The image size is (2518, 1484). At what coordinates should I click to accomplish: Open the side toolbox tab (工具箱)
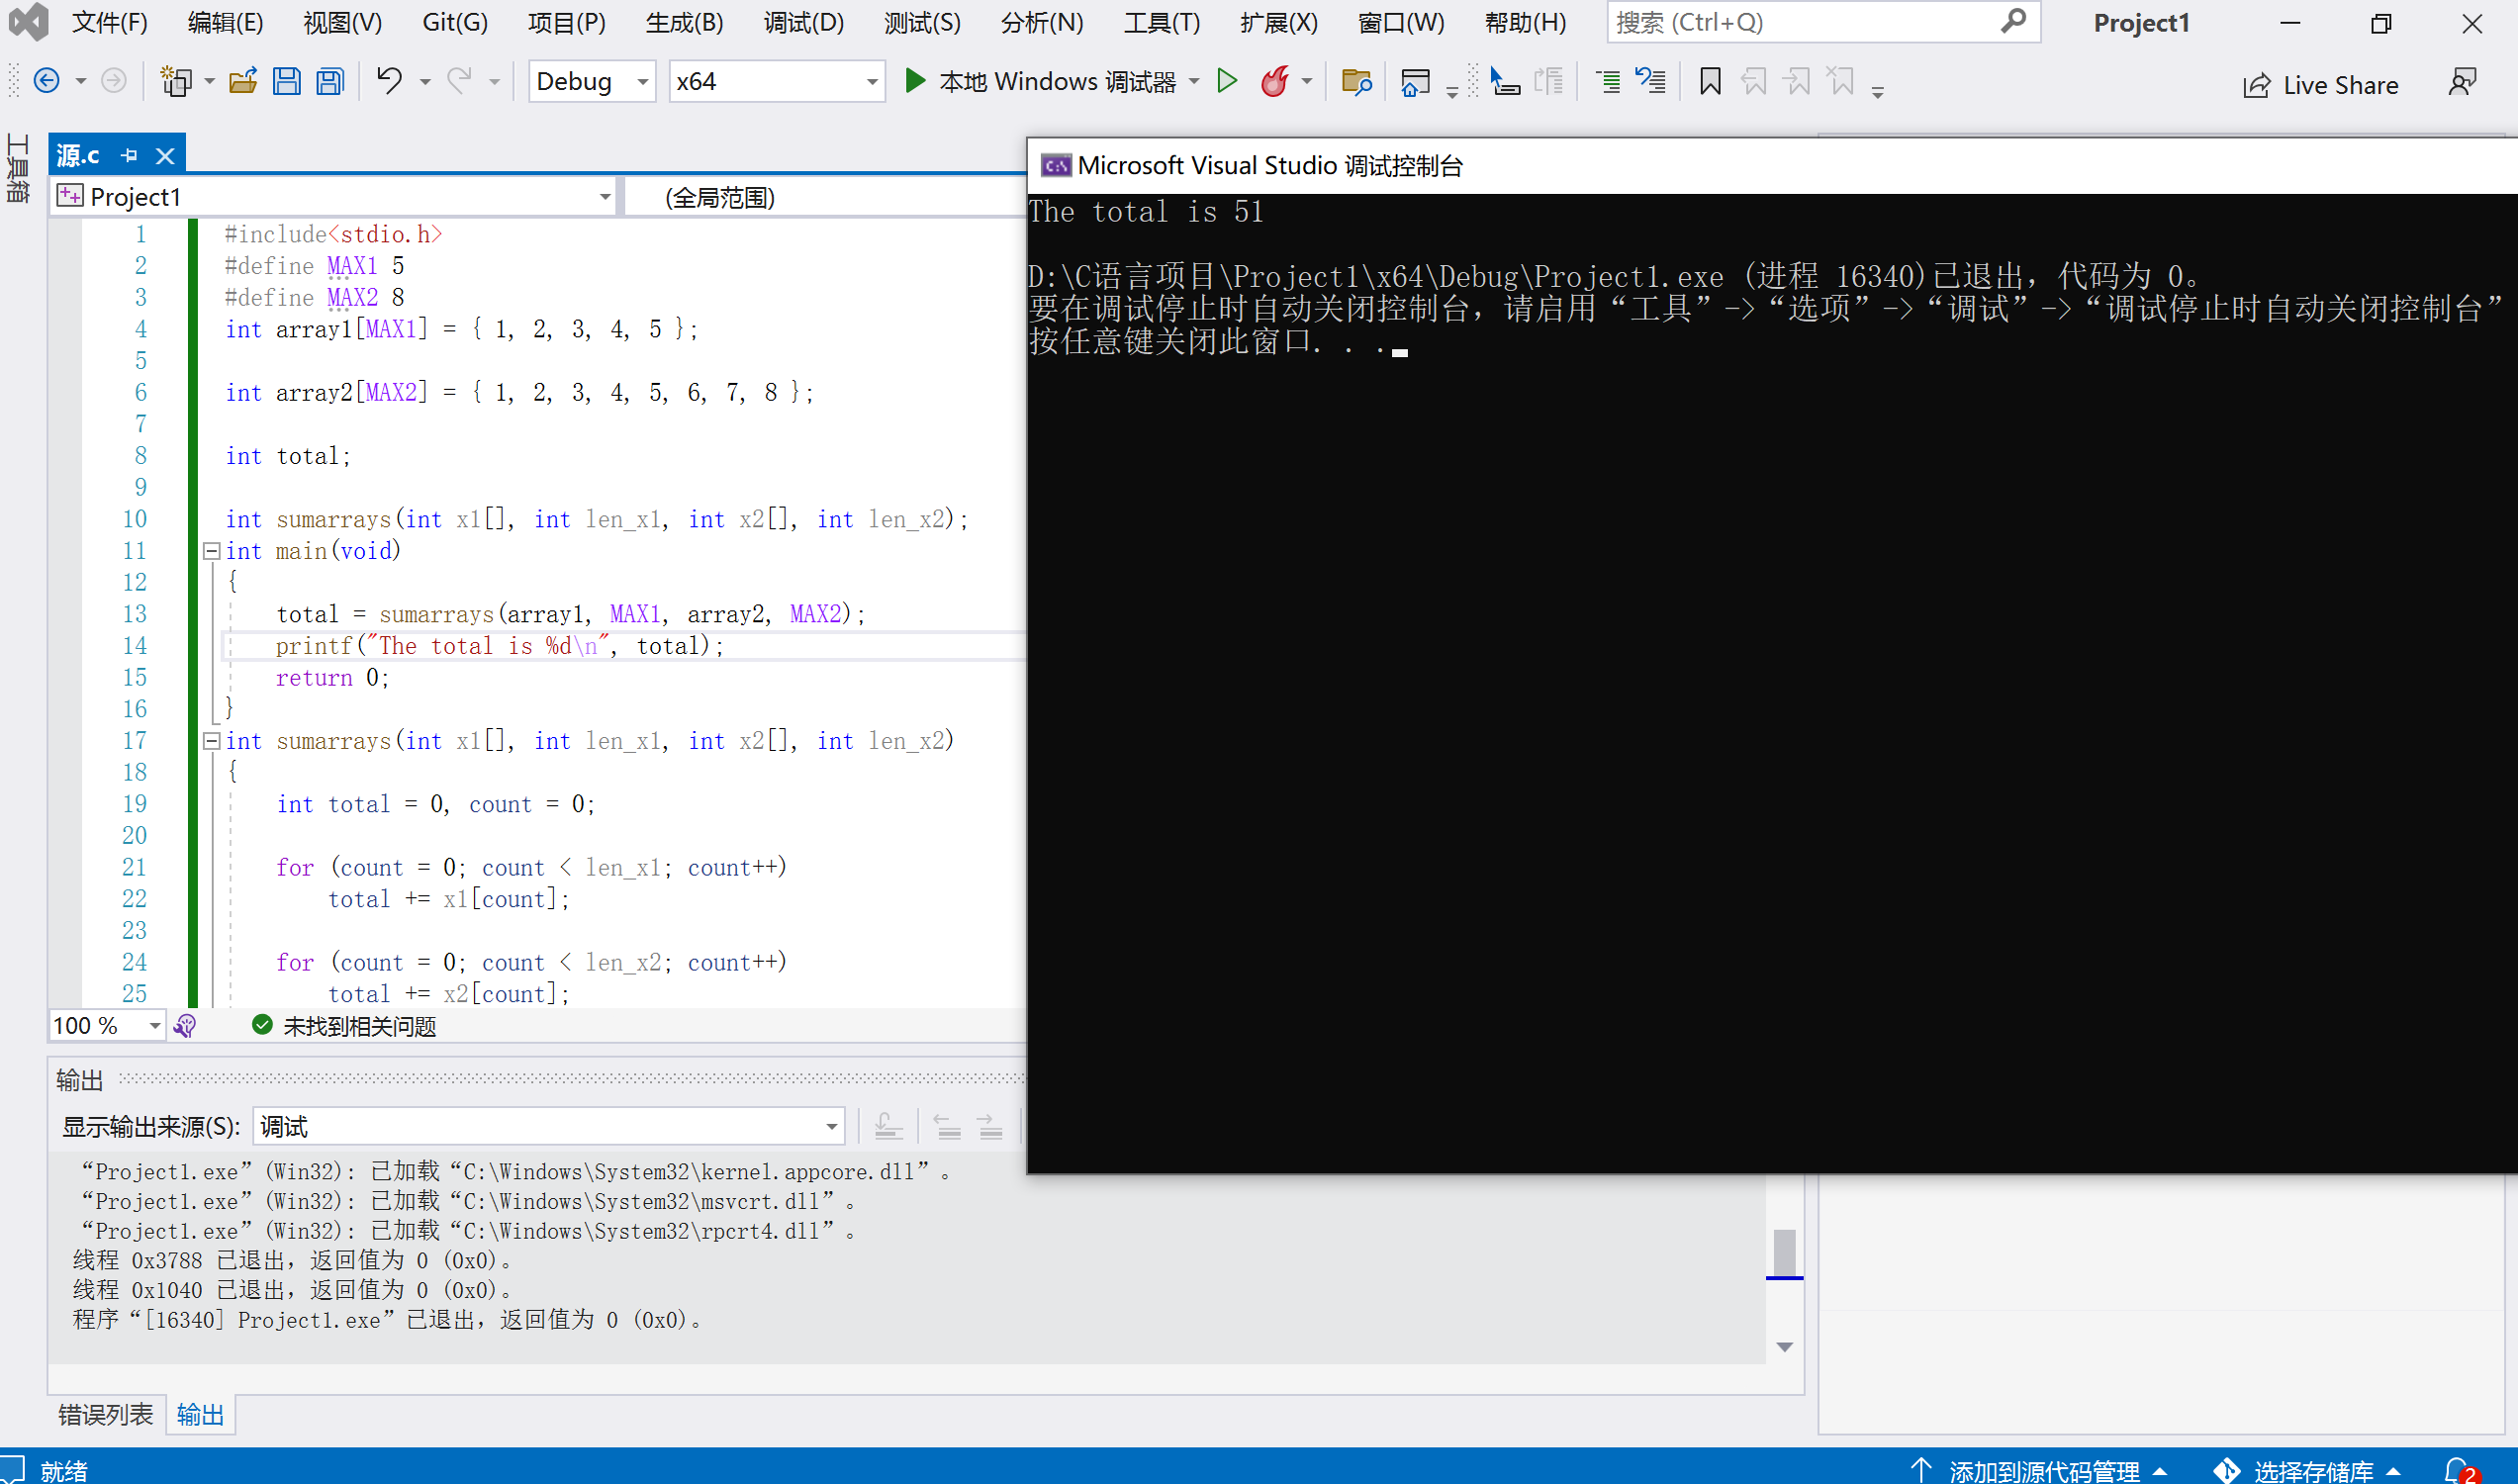[x=18, y=169]
